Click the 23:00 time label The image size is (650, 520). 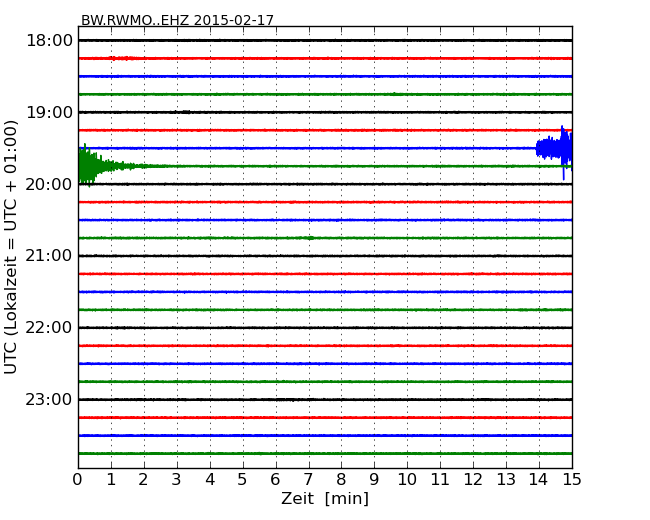pyautogui.click(x=49, y=399)
